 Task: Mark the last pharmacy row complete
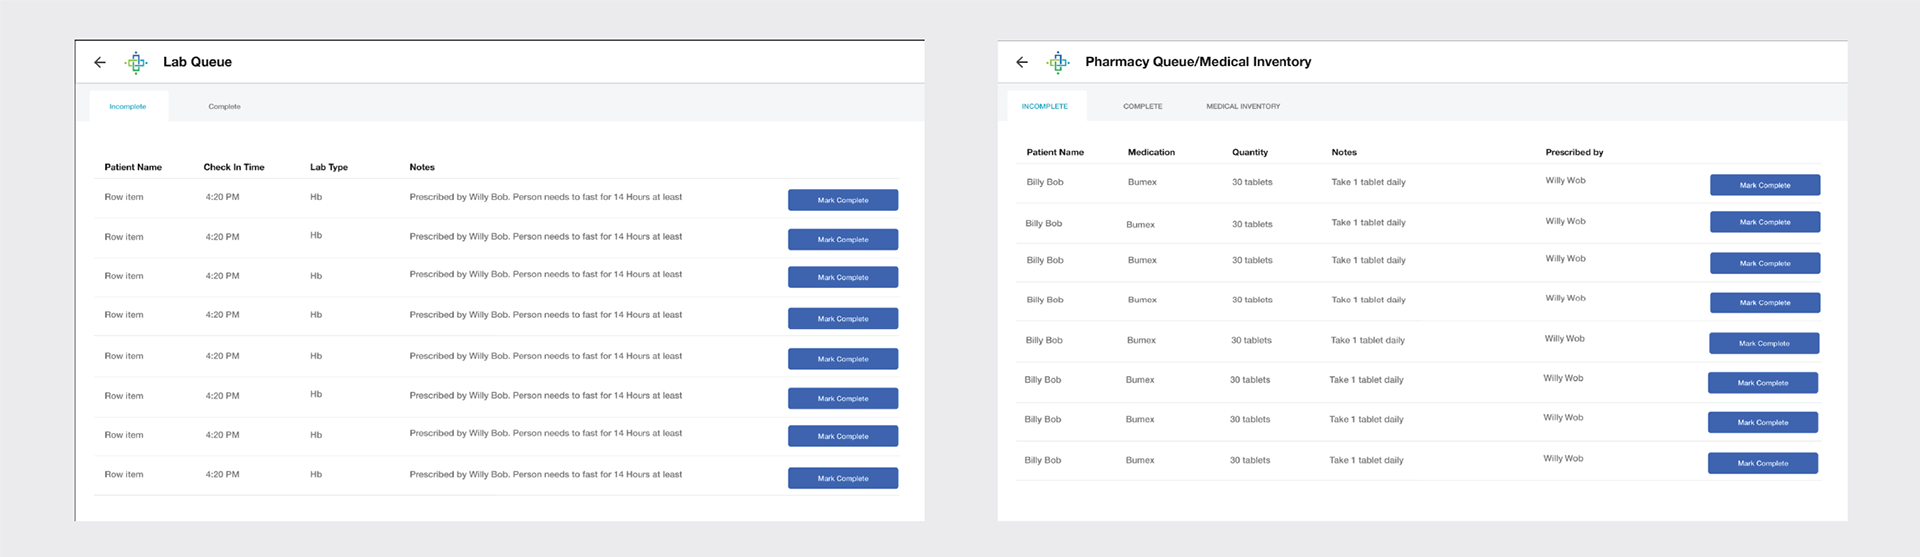pyautogui.click(x=1763, y=463)
